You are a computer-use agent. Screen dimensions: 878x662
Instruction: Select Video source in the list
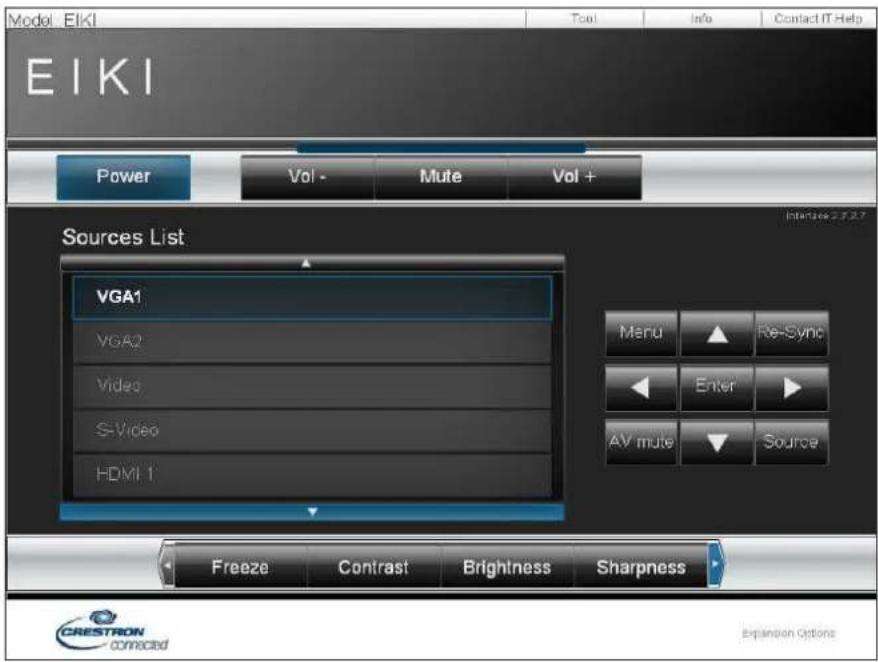312,386
